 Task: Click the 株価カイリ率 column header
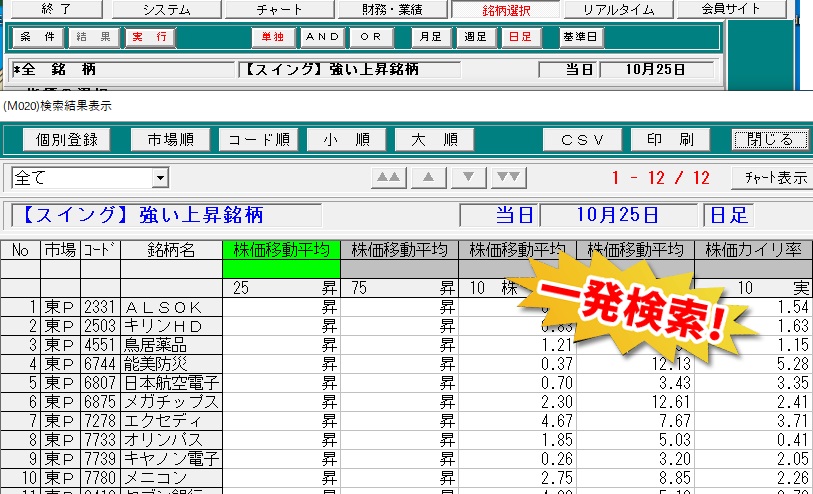pyautogui.click(x=753, y=250)
